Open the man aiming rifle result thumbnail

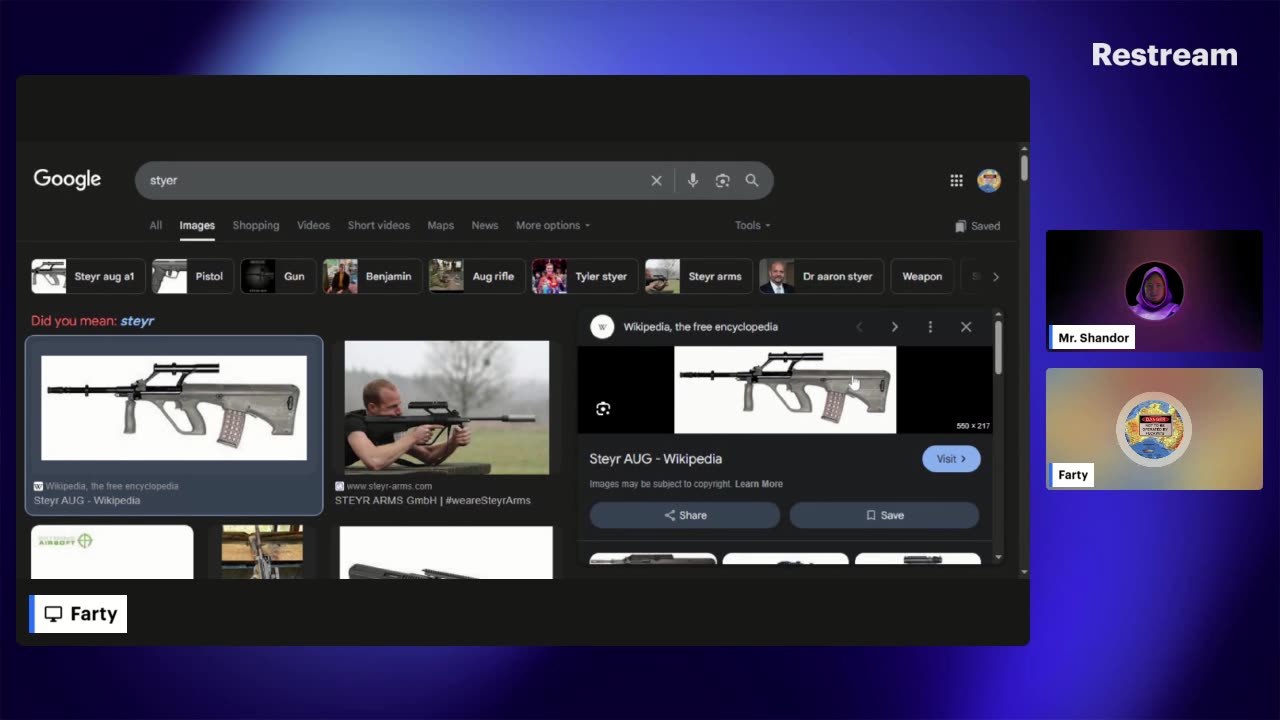pos(446,407)
